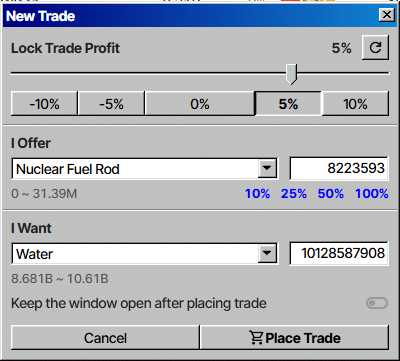Offer 10% of Nuclear Fuel Rod
The width and height of the screenshot is (400, 361).
click(257, 194)
